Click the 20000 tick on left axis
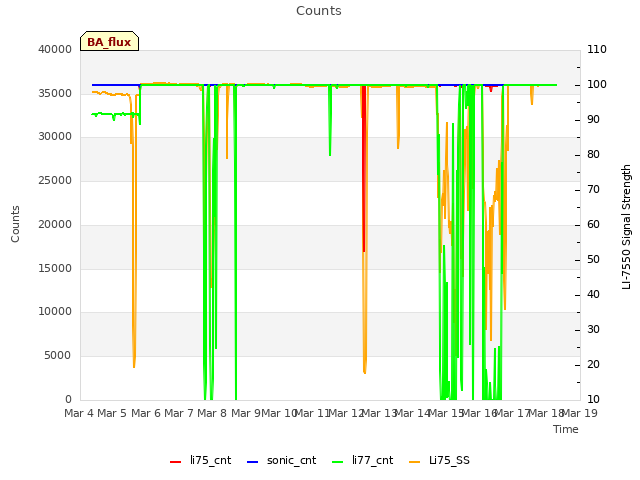Screen dimensions: 640x480 coord(55,224)
